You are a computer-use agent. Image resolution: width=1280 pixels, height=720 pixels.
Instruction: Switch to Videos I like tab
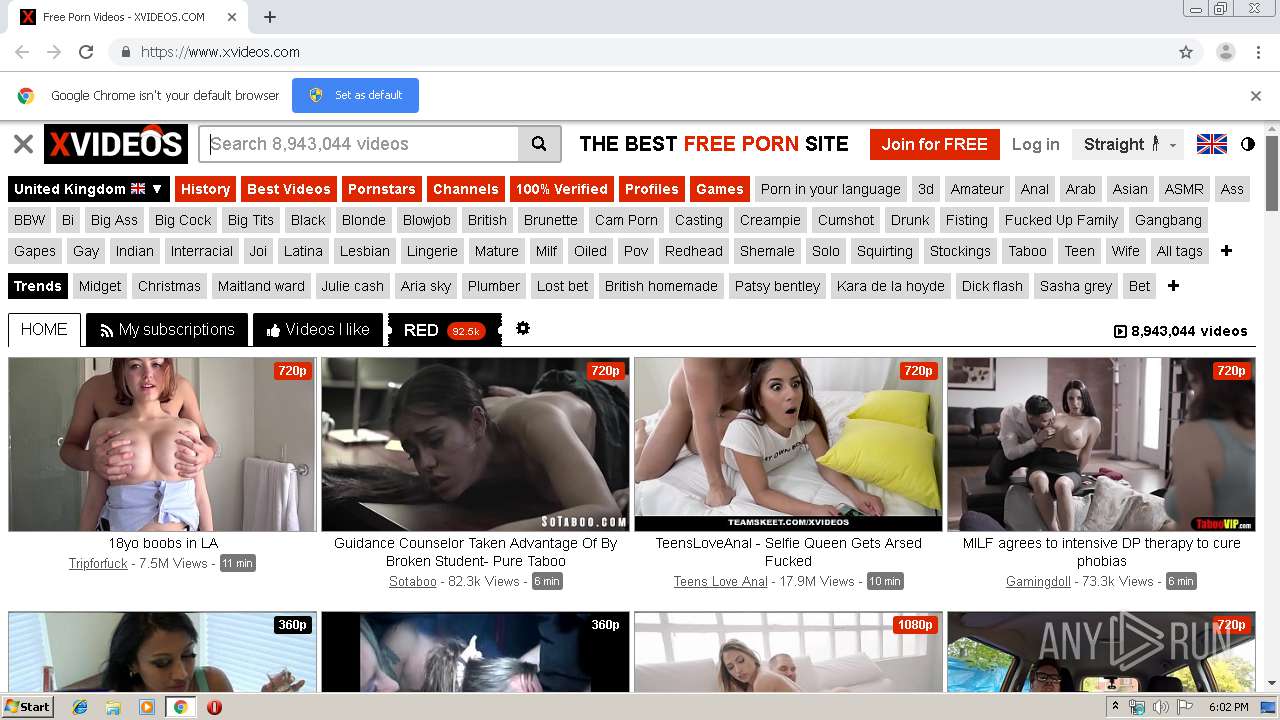click(318, 329)
